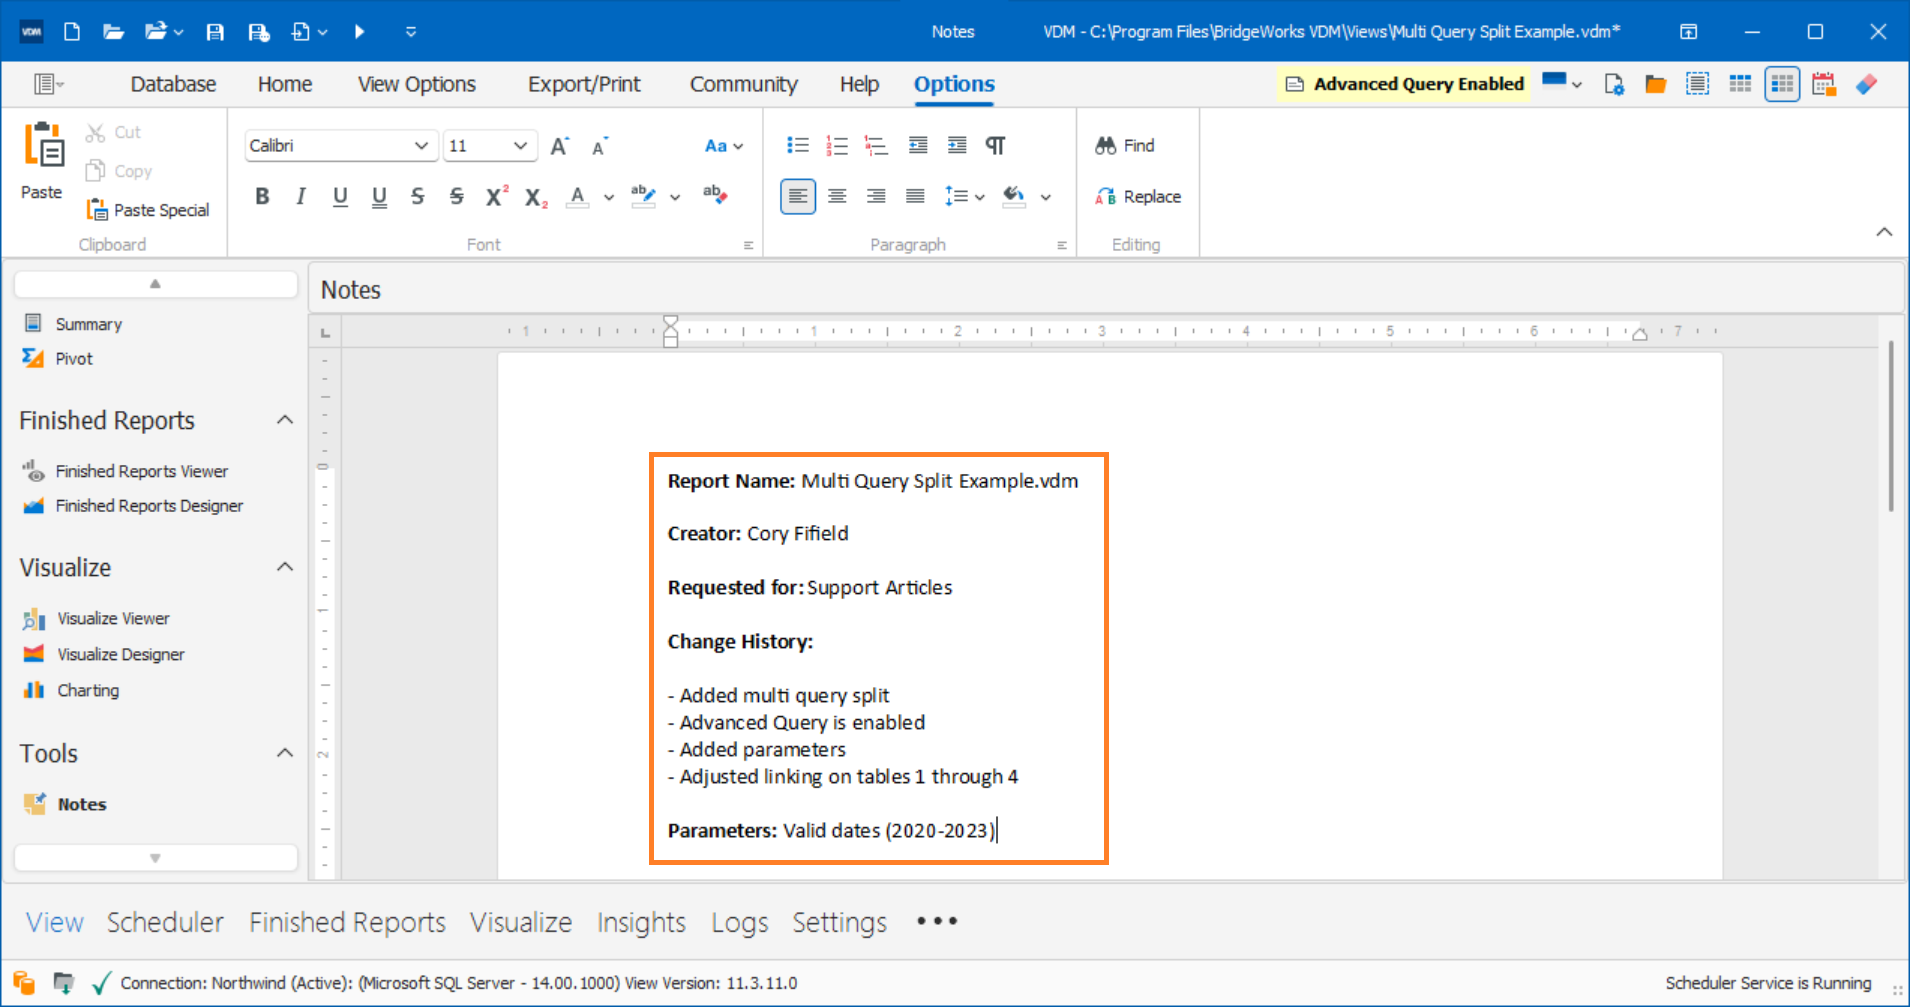Open Finished Reports Viewer in sidebar
Screen dimensions: 1910x1007
coord(142,471)
